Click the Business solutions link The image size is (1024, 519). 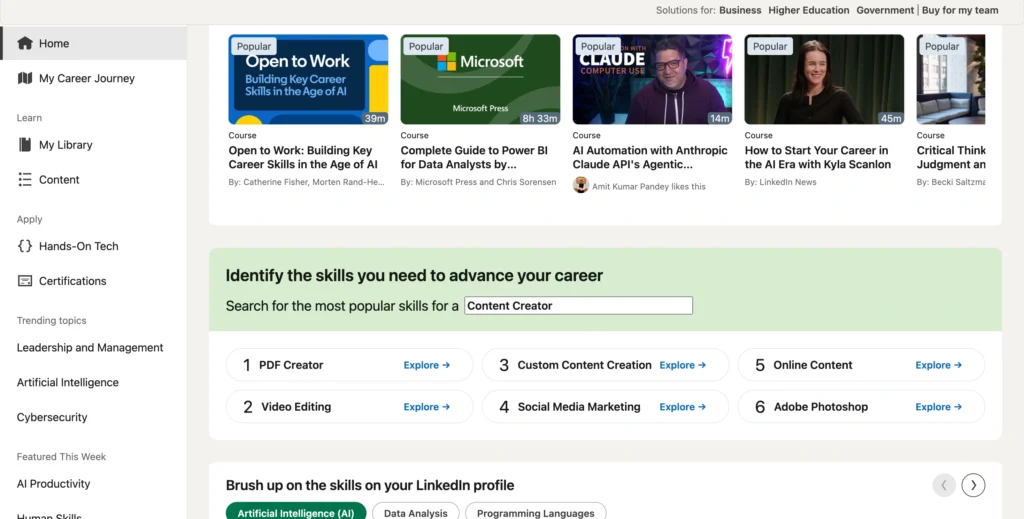click(740, 10)
